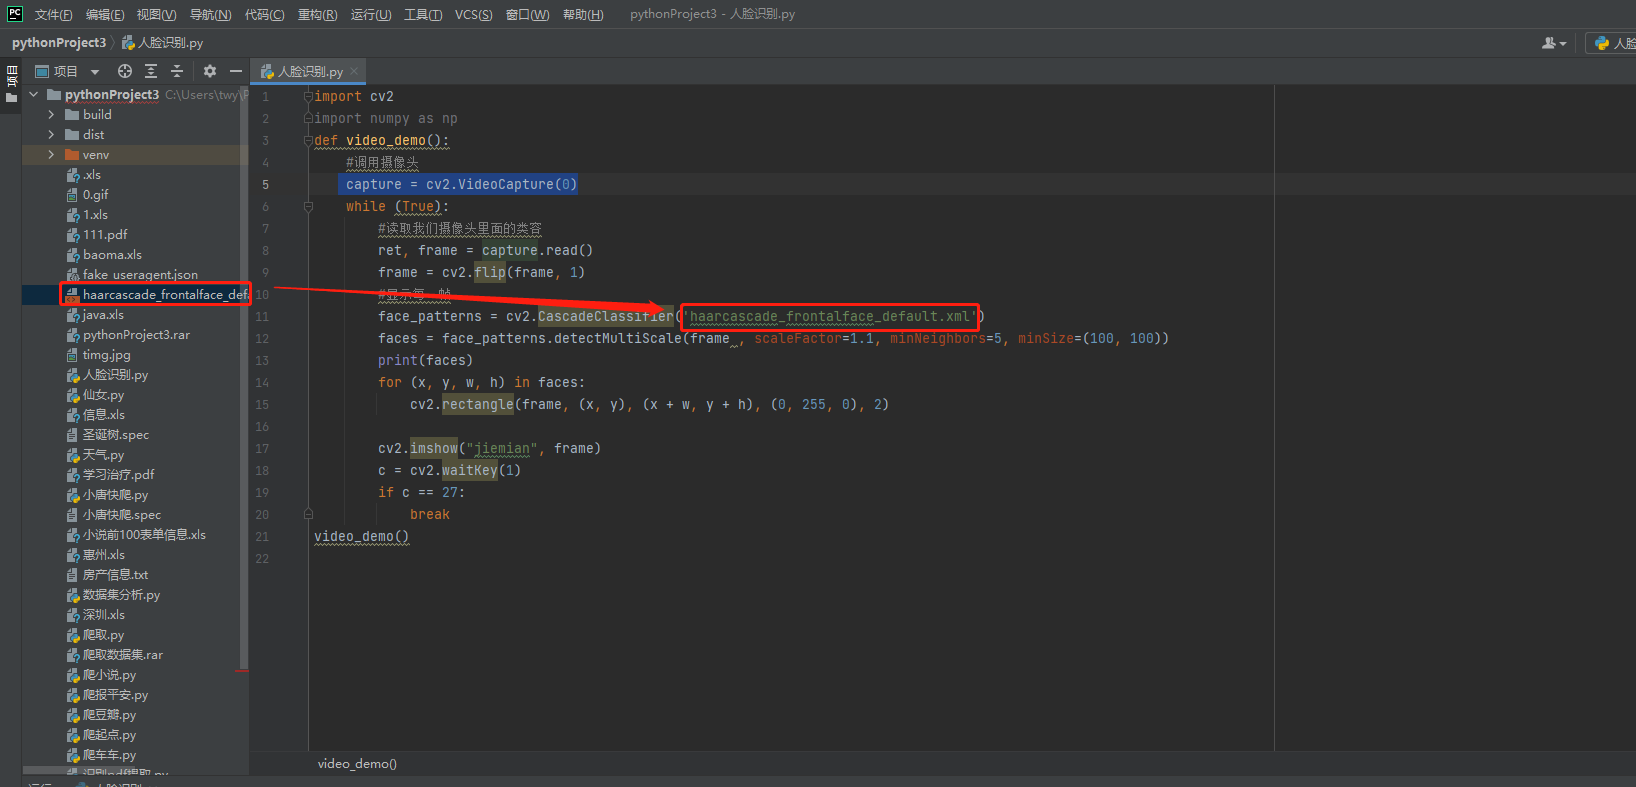The width and height of the screenshot is (1636, 787).
Task: Open the 工具(T) menu
Action: click(423, 14)
